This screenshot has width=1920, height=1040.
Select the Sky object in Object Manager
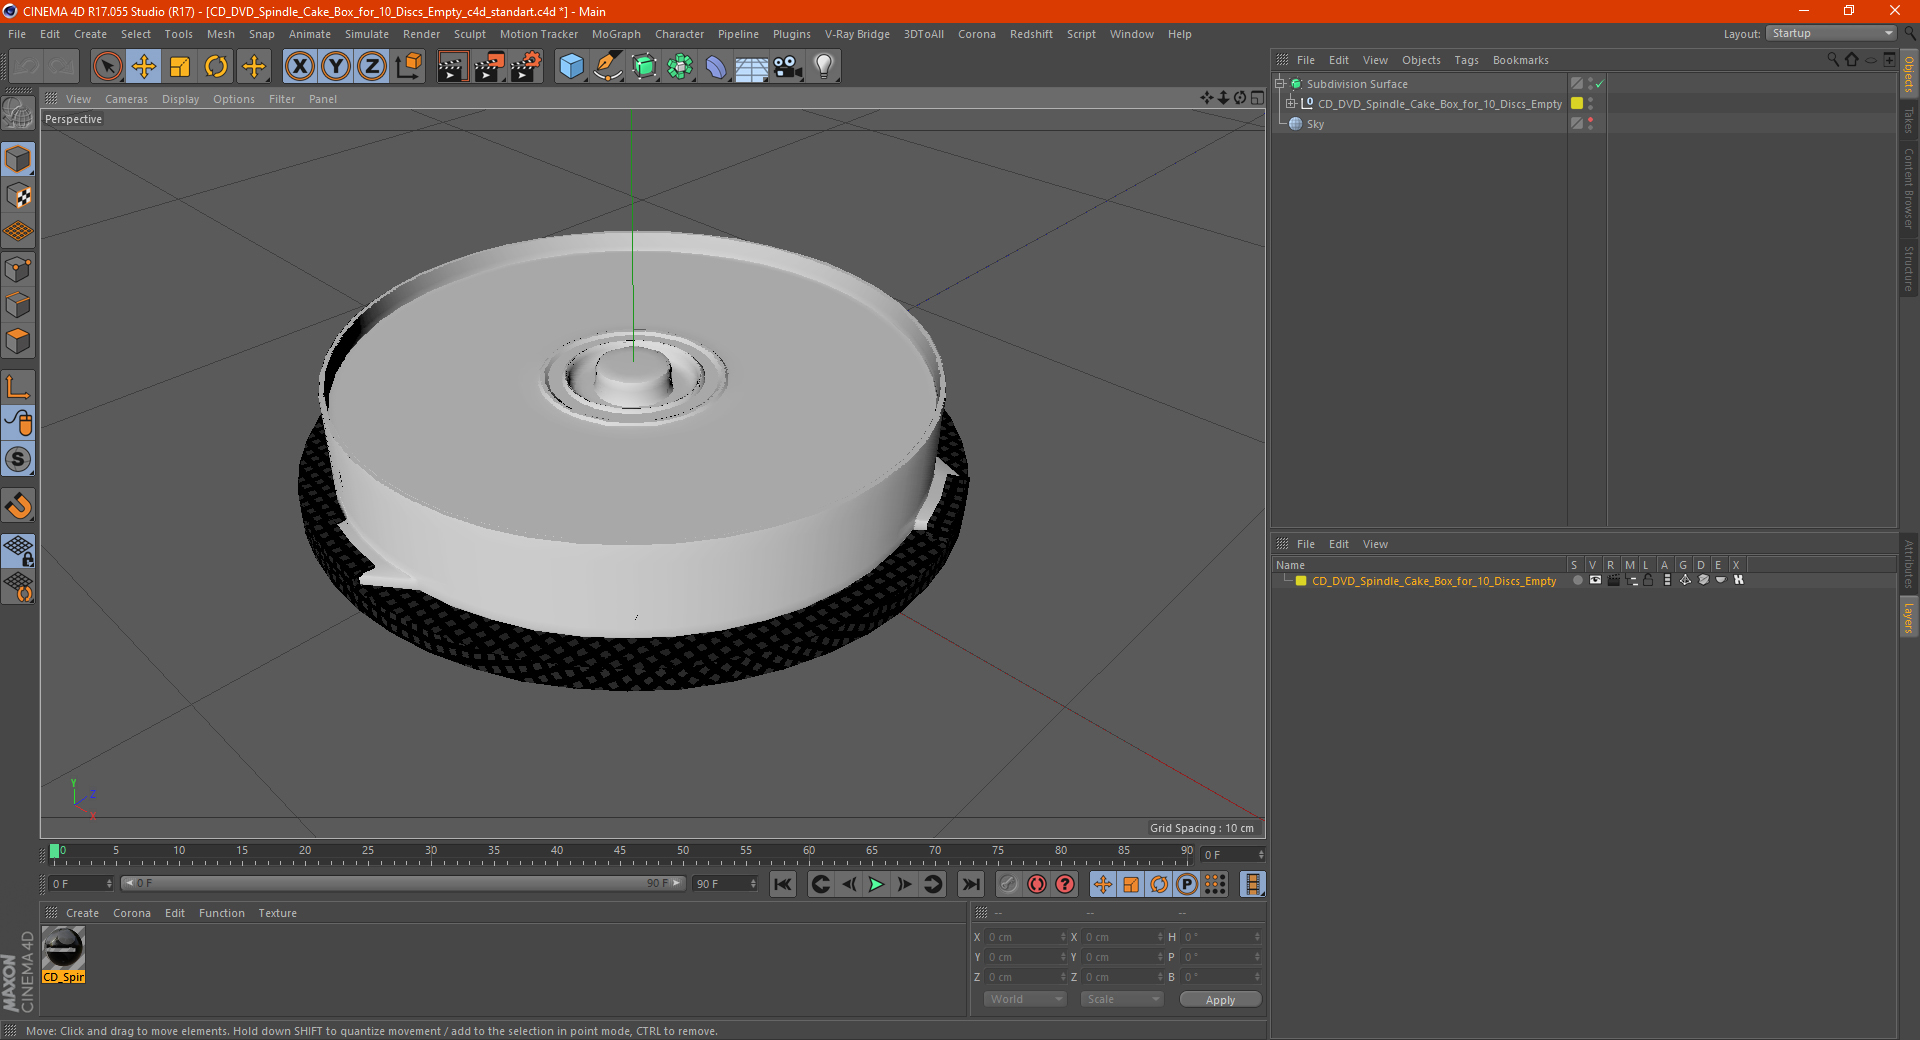click(1315, 124)
